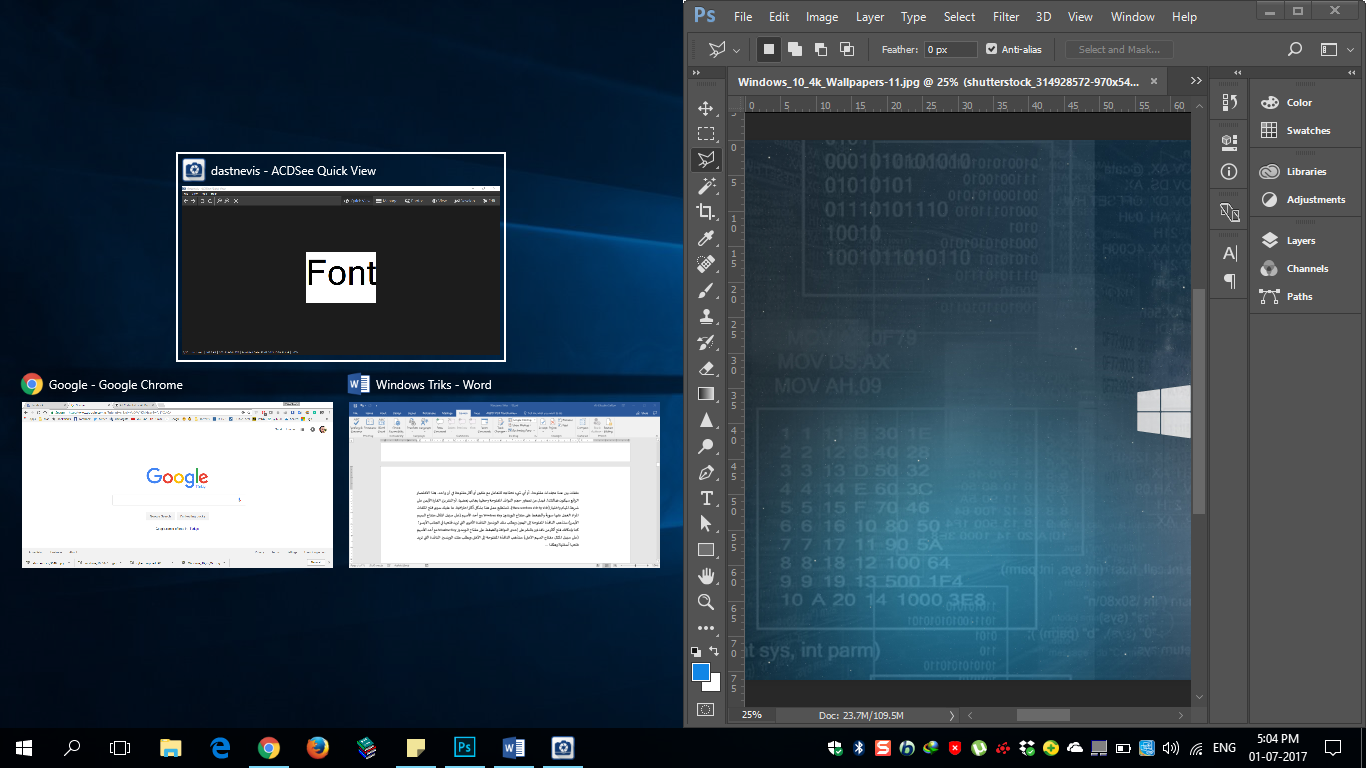Open the File menu
Image resolution: width=1366 pixels, height=768 pixels.
(x=743, y=17)
